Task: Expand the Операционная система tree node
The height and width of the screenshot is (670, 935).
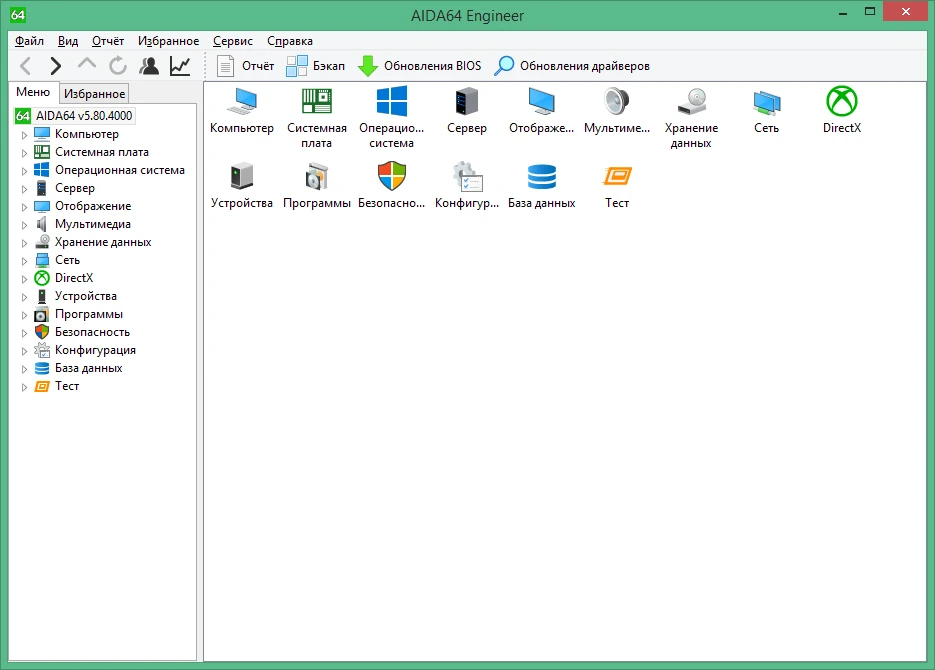Action: pos(24,171)
